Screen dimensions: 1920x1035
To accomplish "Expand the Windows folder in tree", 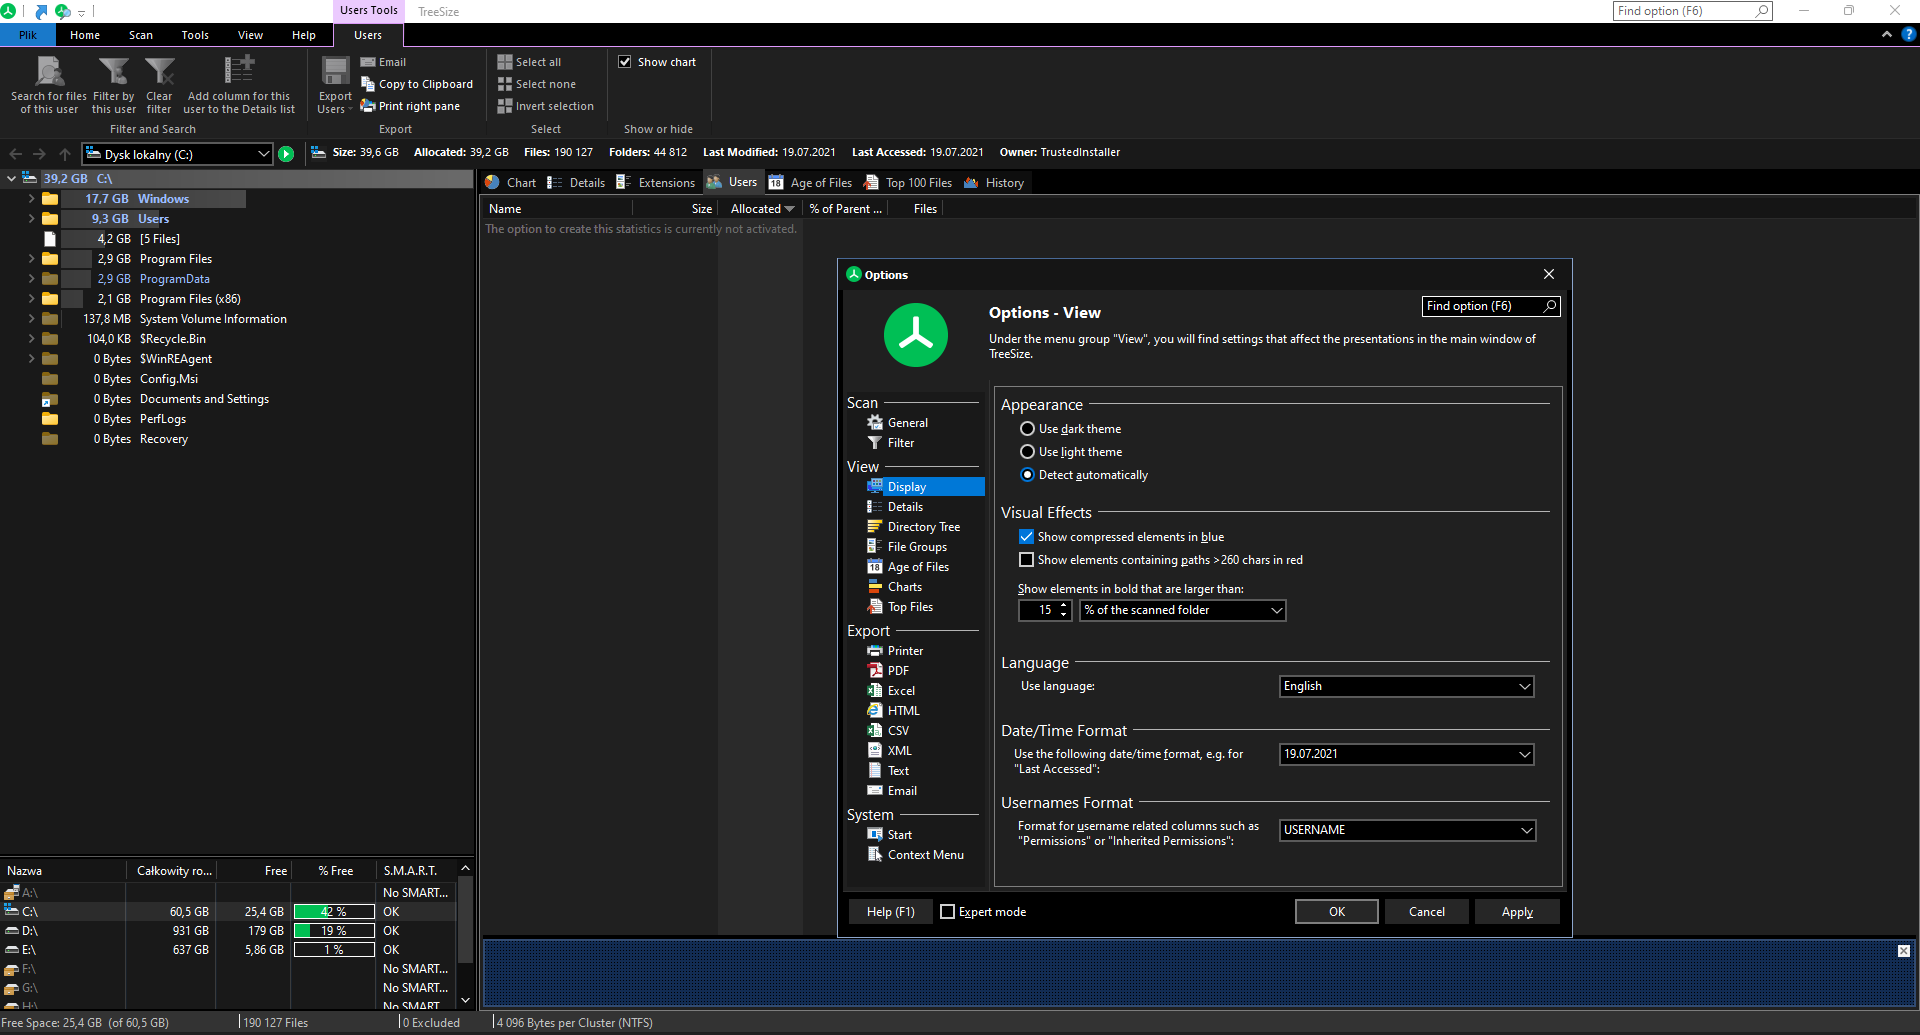I will (31, 199).
